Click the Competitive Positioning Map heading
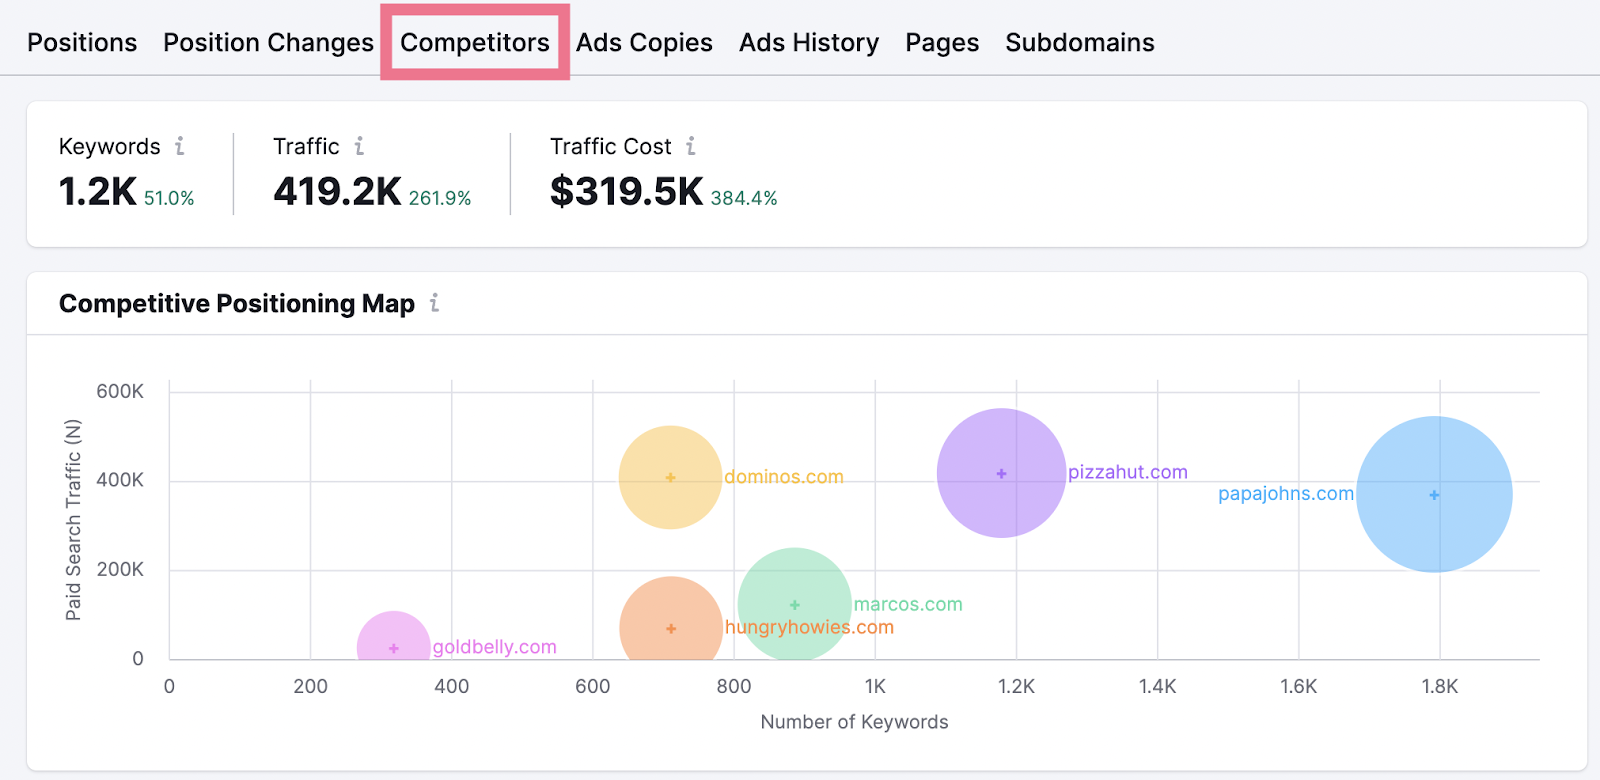This screenshot has width=1600, height=780. (237, 303)
